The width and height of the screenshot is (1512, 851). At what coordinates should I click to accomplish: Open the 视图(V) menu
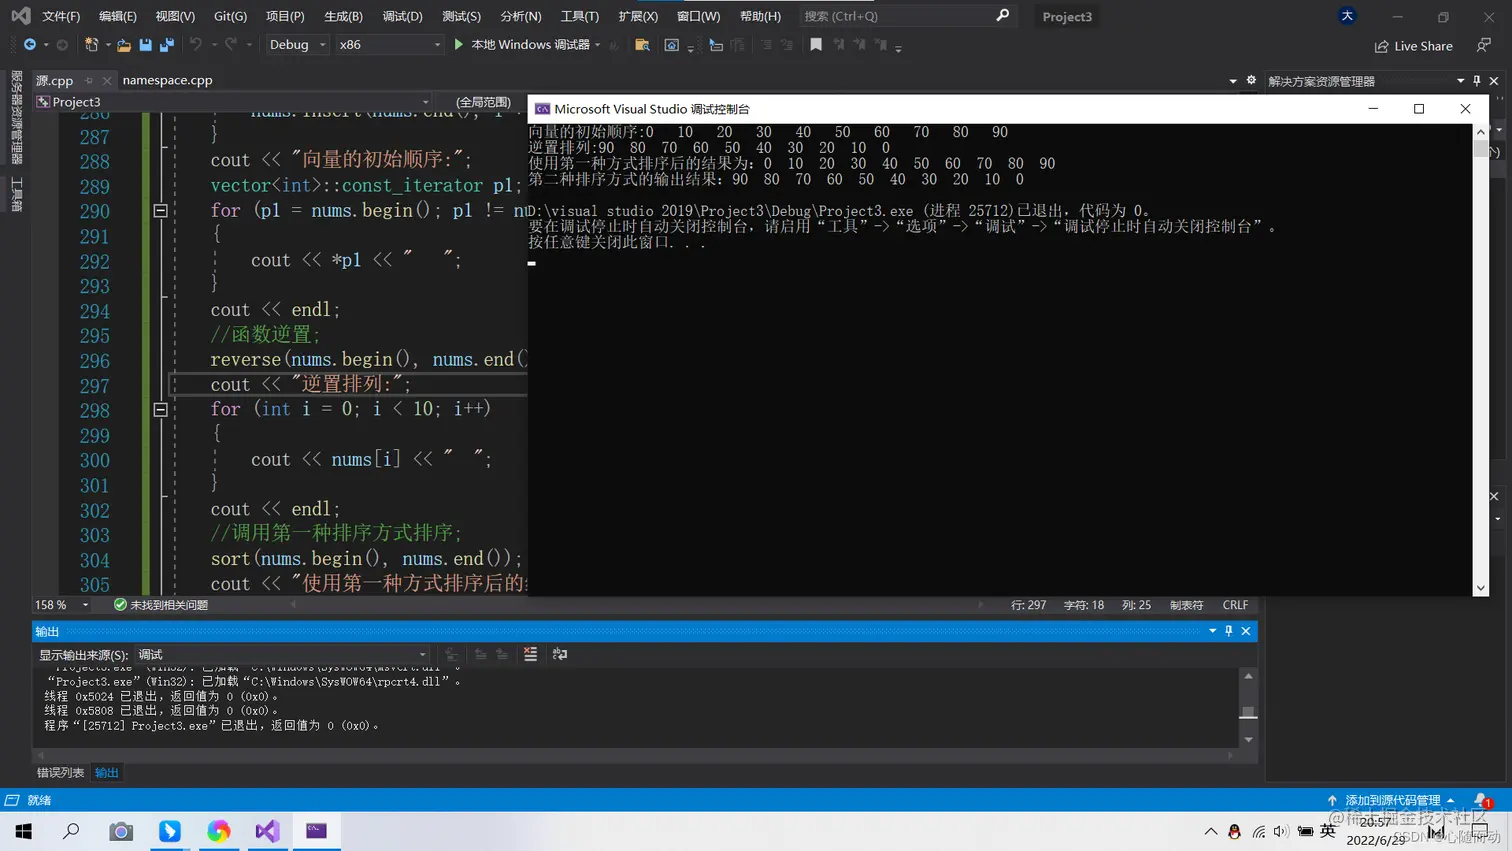coord(175,16)
